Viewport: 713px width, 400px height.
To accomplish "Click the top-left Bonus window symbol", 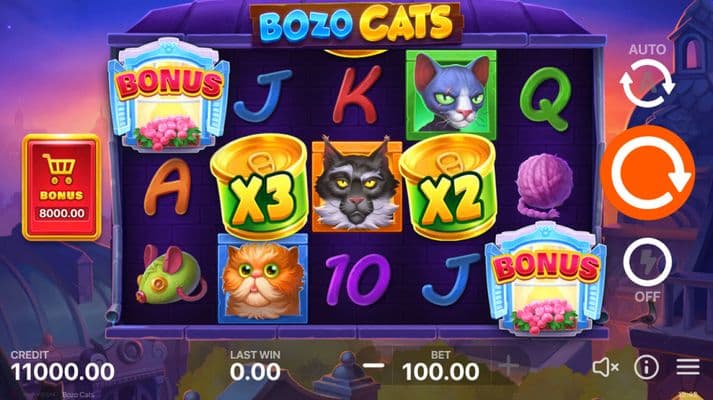I will click(169, 95).
